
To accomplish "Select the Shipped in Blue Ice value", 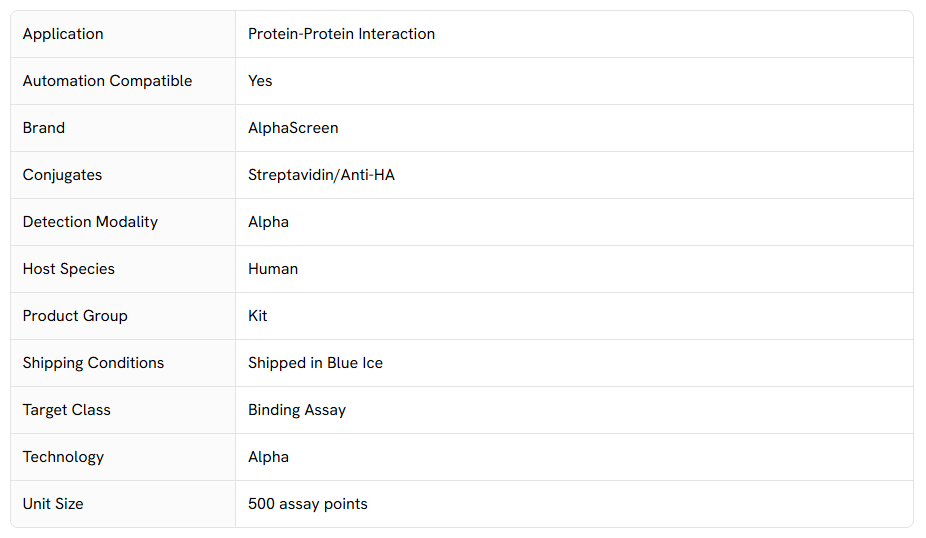I will 315,363.
